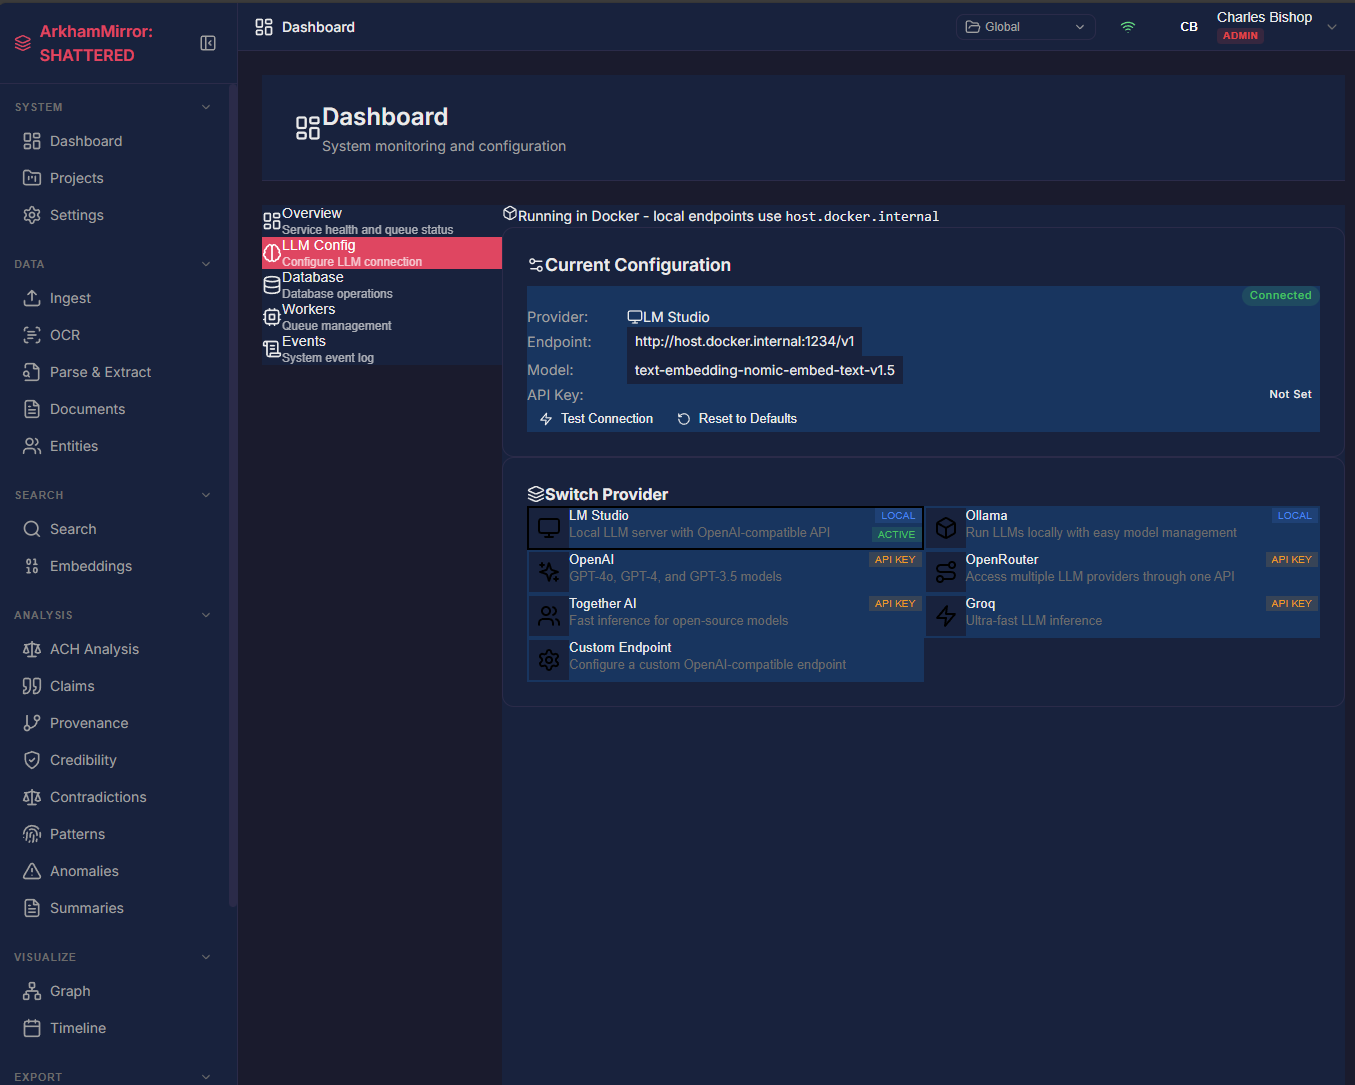
Task: Click the Credibility shield icon
Action: click(32, 760)
